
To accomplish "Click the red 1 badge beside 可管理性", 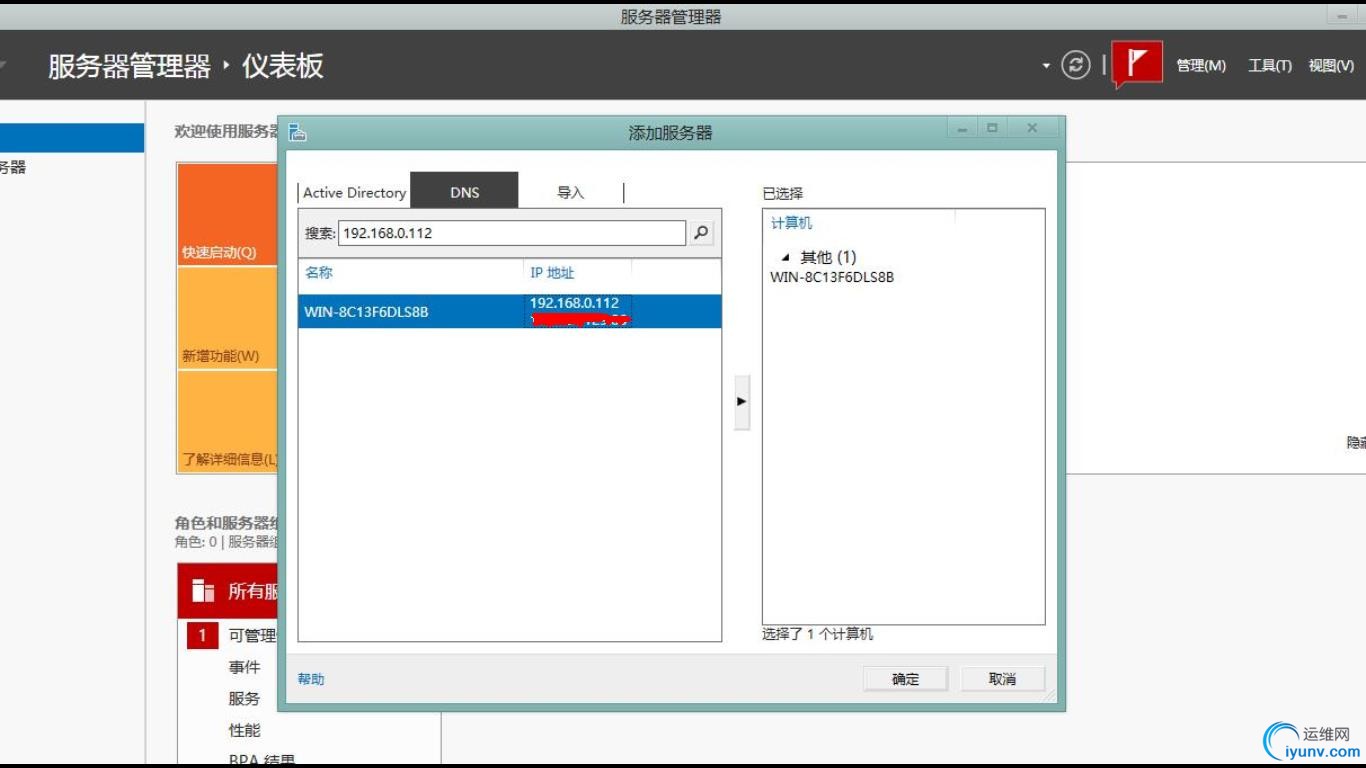I will click(x=202, y=635).
